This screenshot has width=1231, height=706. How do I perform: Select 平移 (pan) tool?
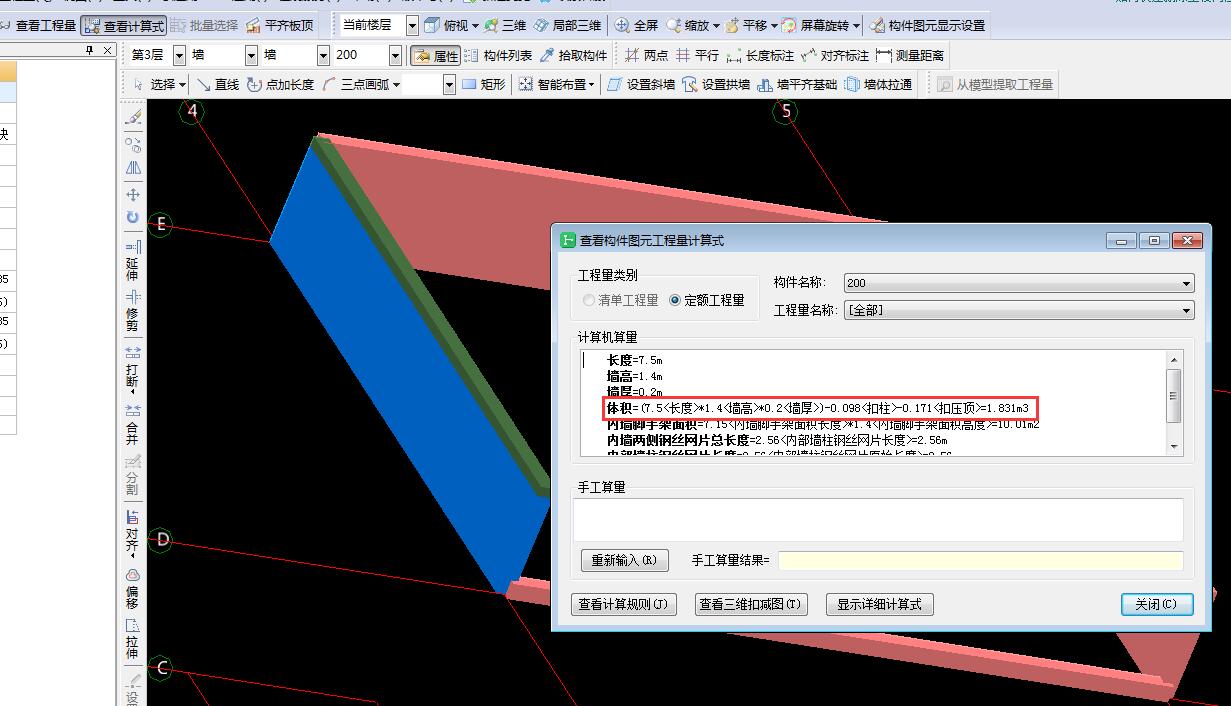(x=751, y=25)
